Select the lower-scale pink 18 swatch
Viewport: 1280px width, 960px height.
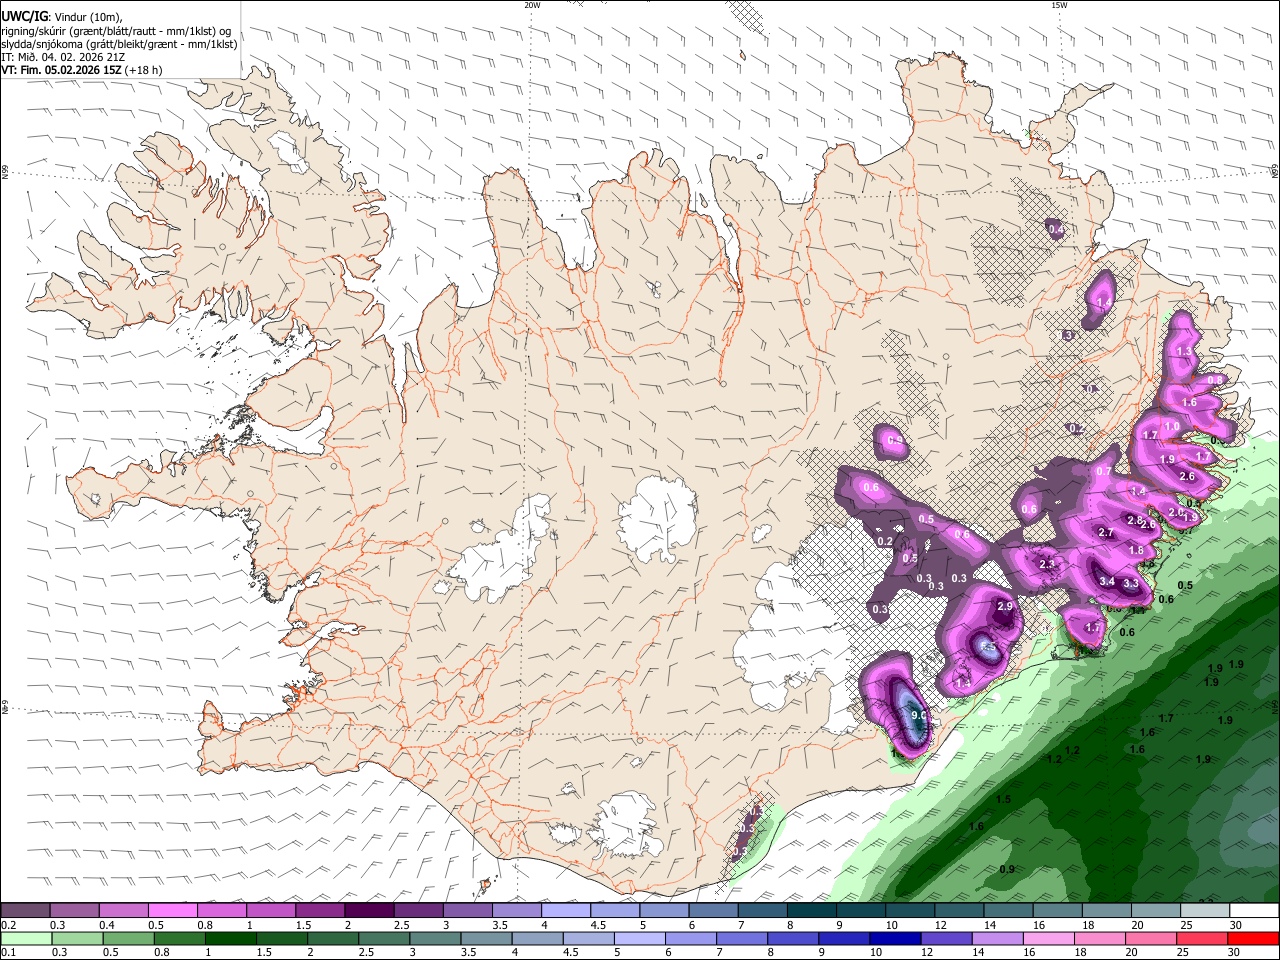(1100, 939)
